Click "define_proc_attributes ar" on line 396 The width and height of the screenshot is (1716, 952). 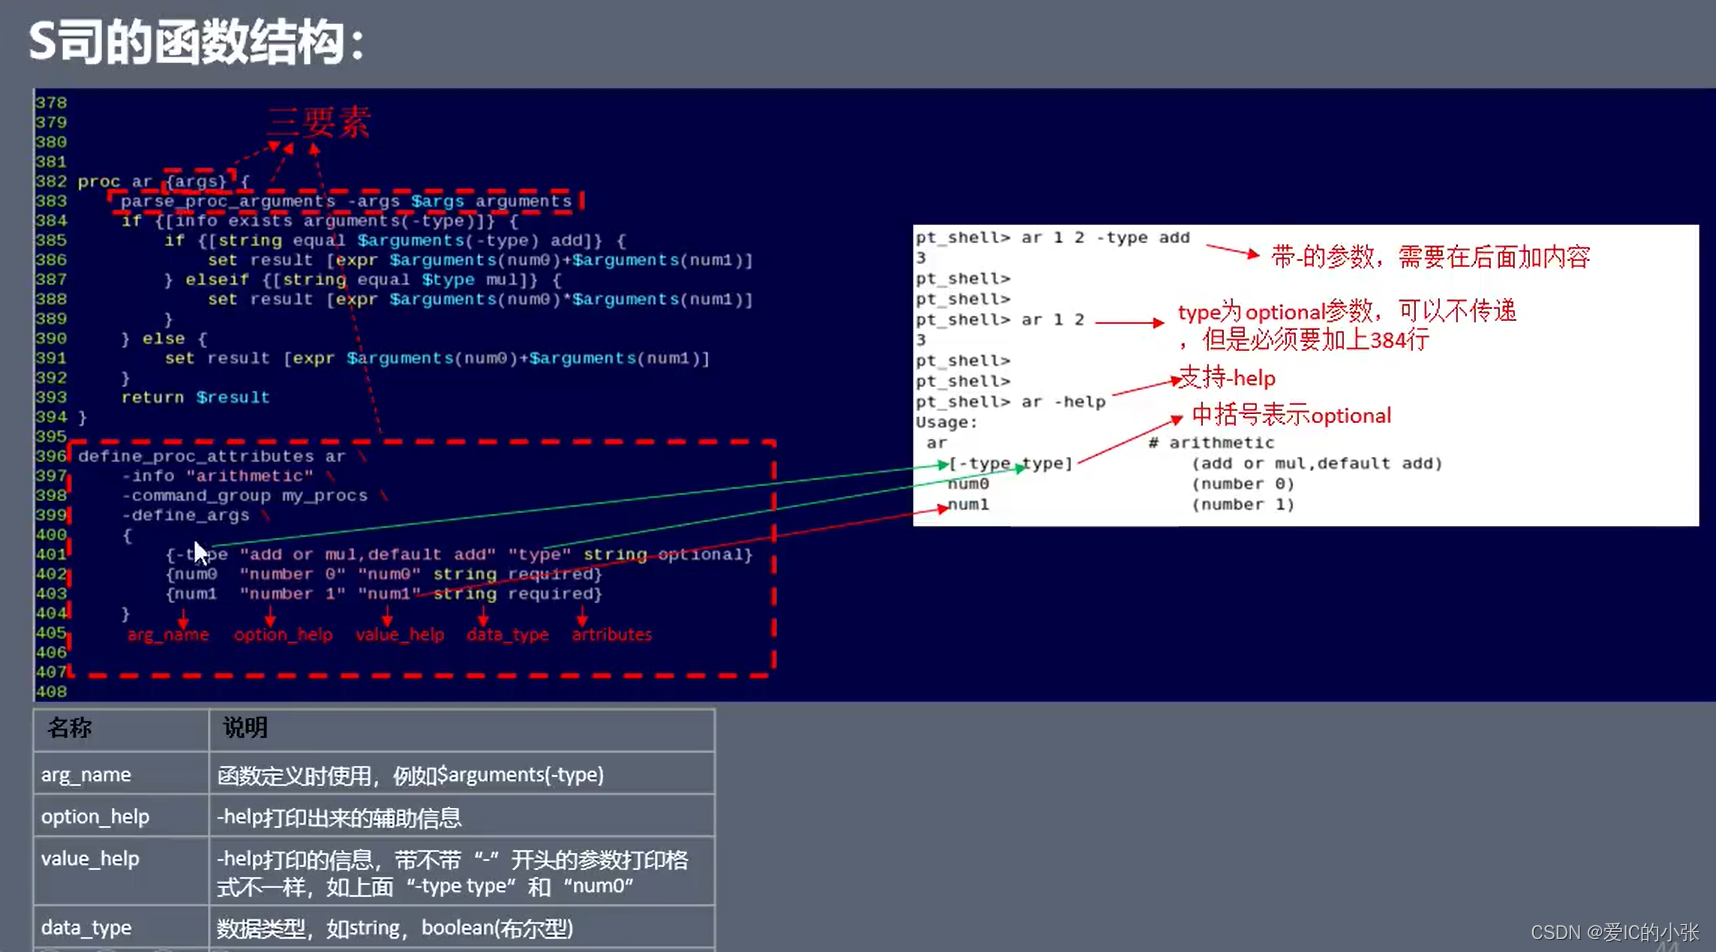[211, 456]
